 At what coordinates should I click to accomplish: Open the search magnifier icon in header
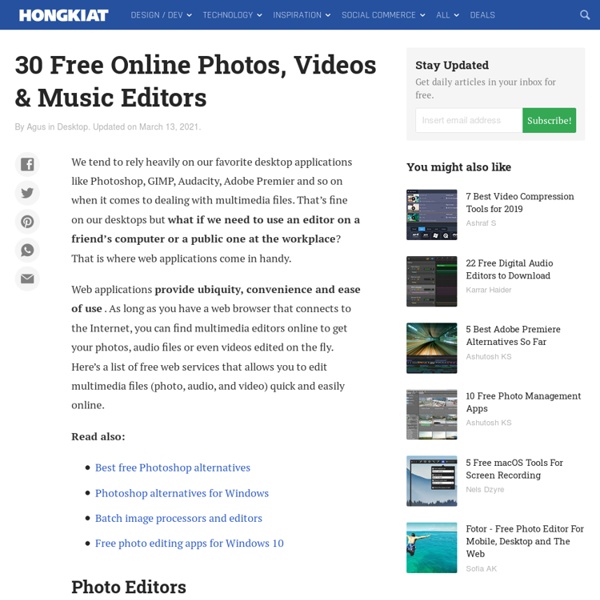pyautogui.click(x=584, y=15)
